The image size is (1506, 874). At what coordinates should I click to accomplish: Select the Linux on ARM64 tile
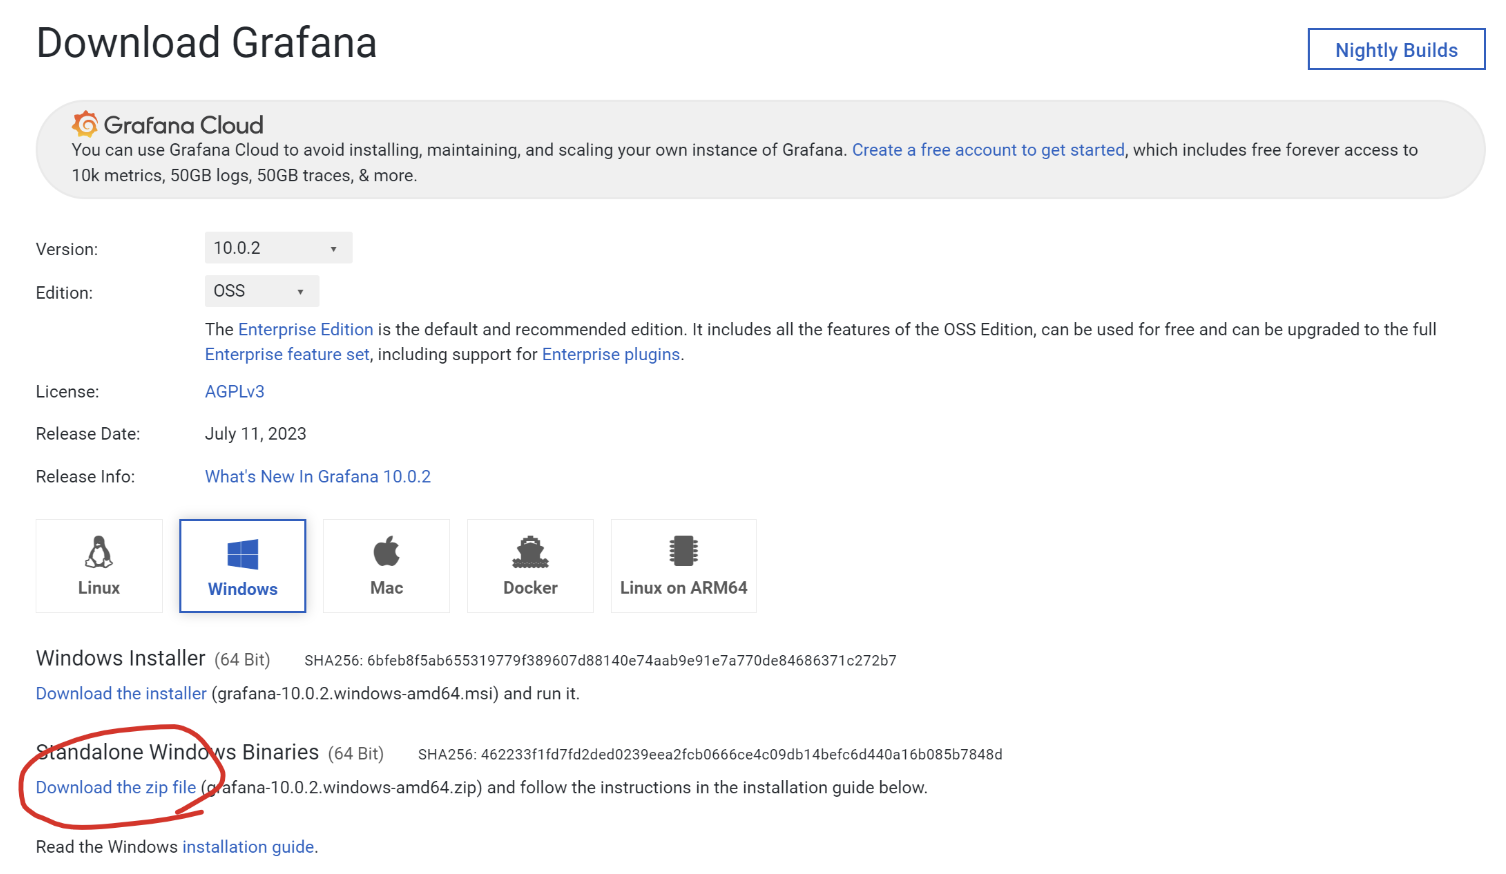[684, 566]
